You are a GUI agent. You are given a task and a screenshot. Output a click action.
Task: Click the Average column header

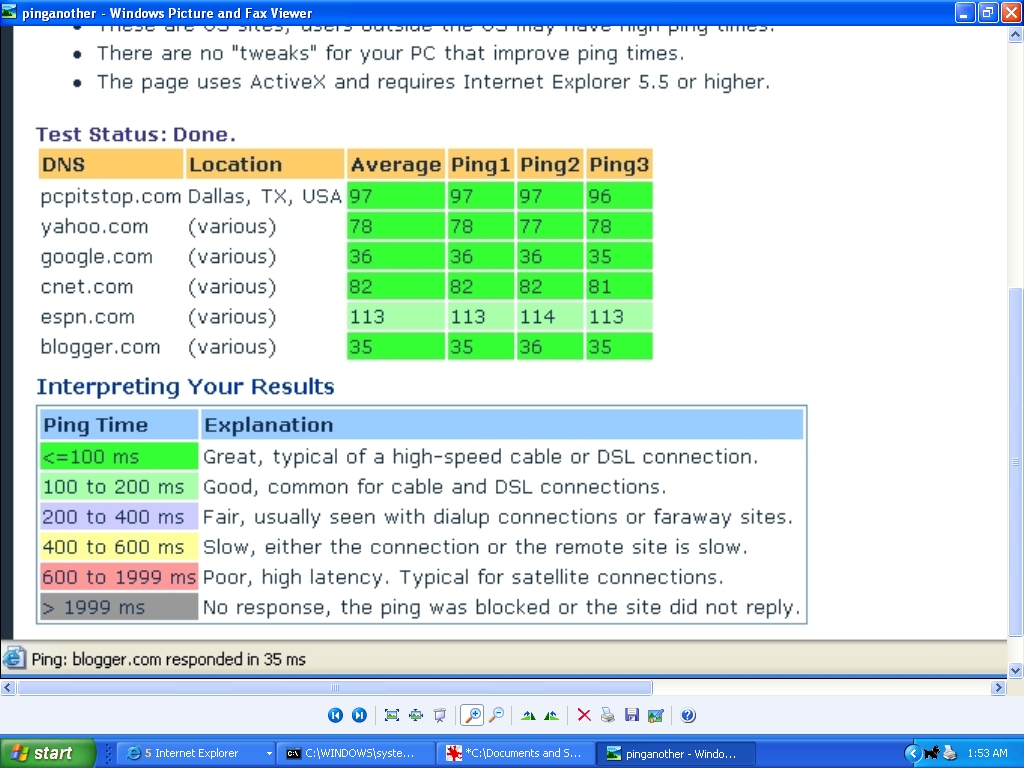click(x=396, y=164)
